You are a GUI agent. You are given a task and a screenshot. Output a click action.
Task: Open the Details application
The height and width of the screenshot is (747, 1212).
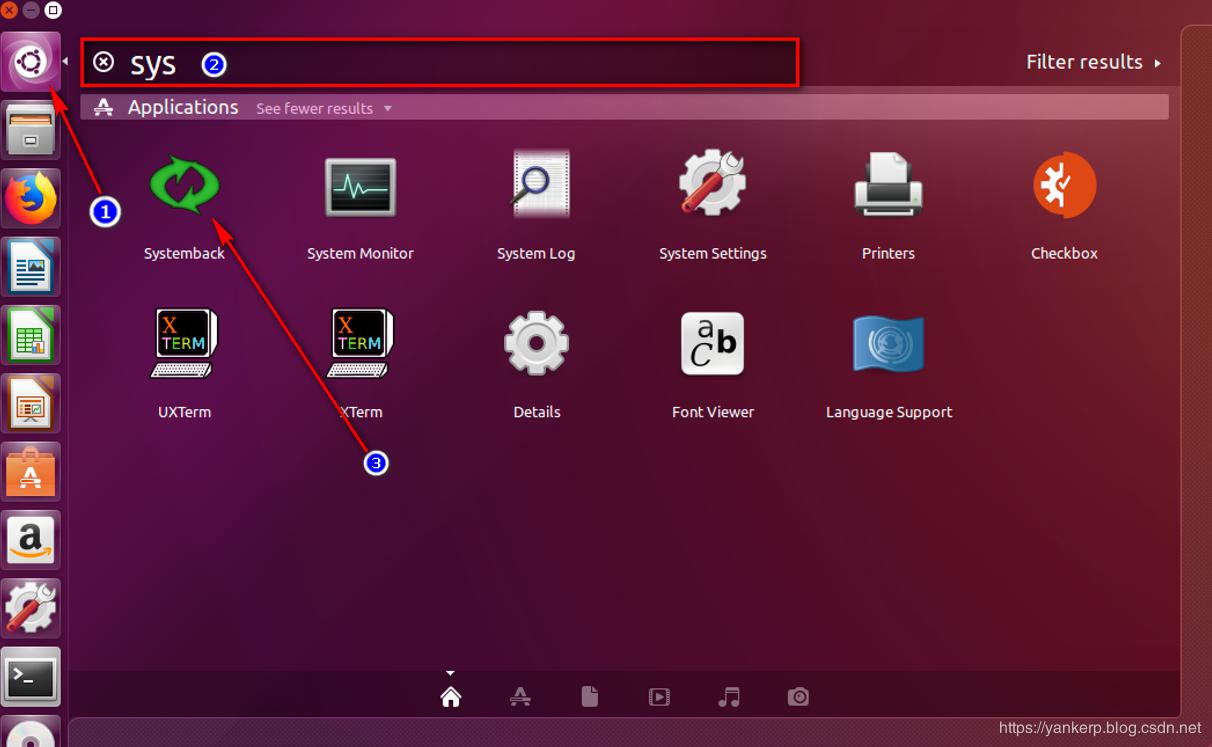click(537, 343)
